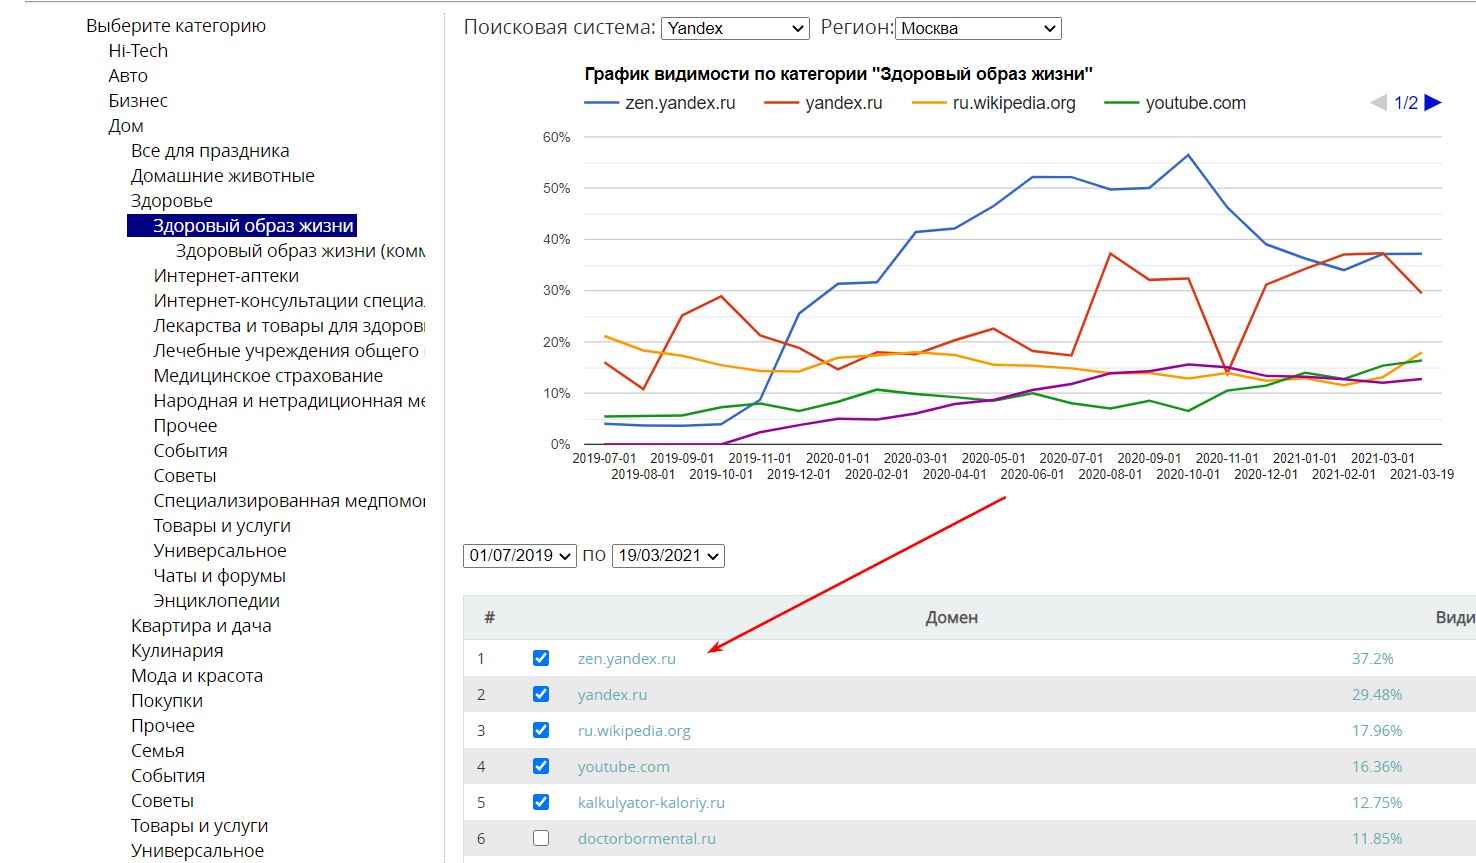Open Все для праздника subcategory
Viewport: 1476px width, 863px height.
pyautogui.click(x=210, y=150)
